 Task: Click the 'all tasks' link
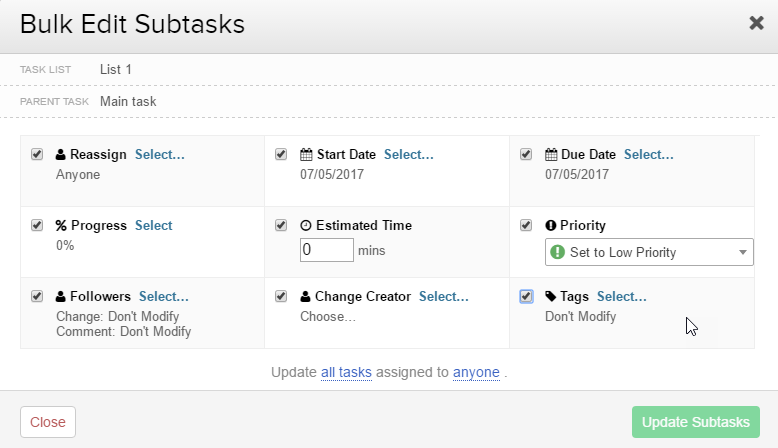tap(346, 373)
